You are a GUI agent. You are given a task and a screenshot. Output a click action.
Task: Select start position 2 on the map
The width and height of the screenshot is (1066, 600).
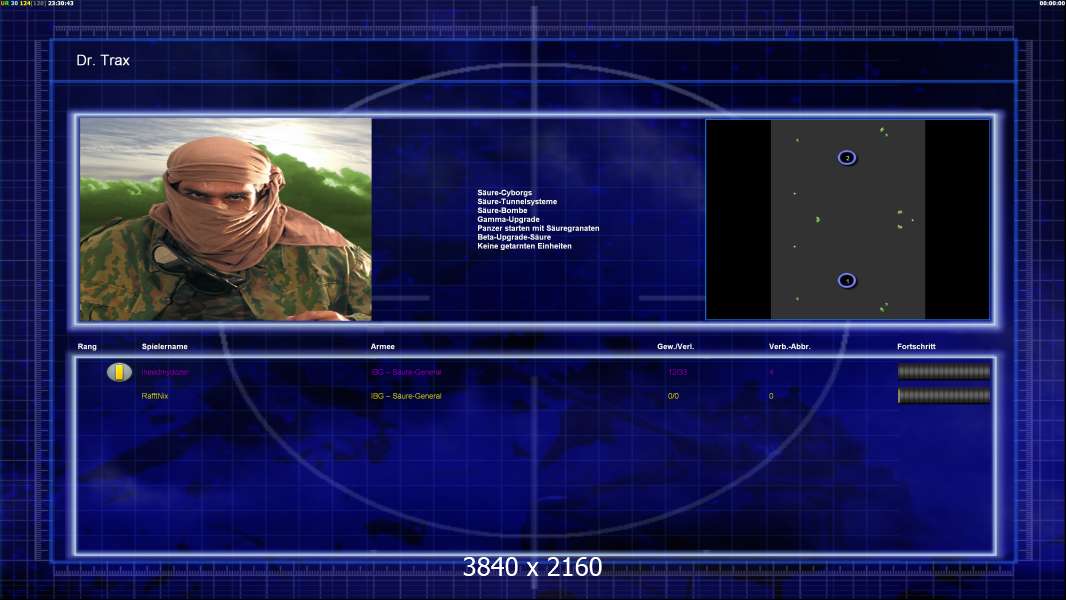click(x=846, y=158)
